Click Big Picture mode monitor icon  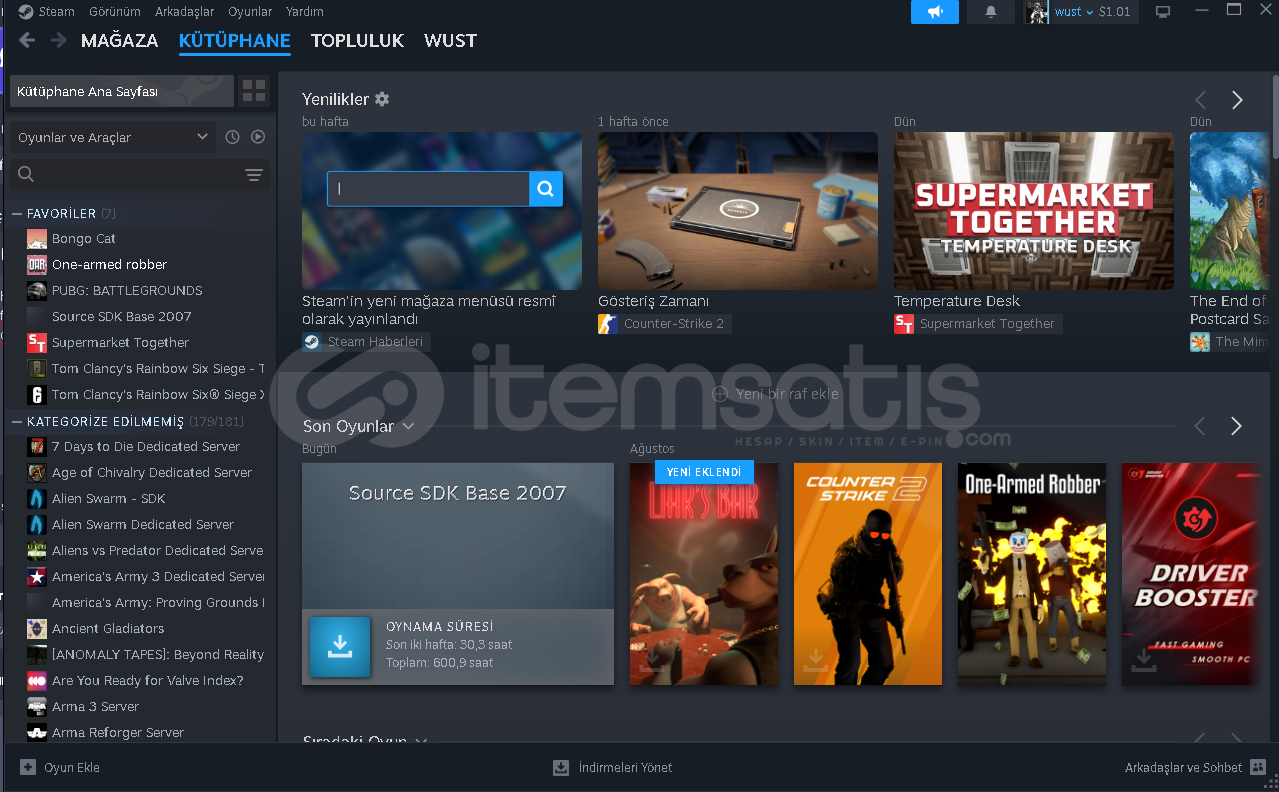[1163, 12]
